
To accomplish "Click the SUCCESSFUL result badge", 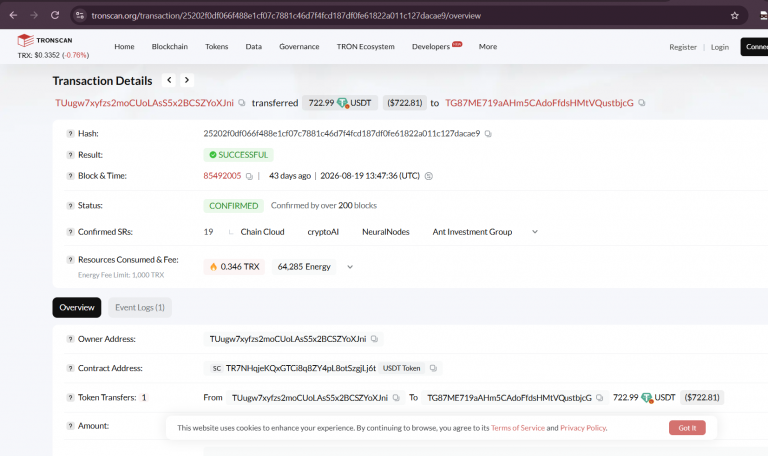I will tap(239, 155).
